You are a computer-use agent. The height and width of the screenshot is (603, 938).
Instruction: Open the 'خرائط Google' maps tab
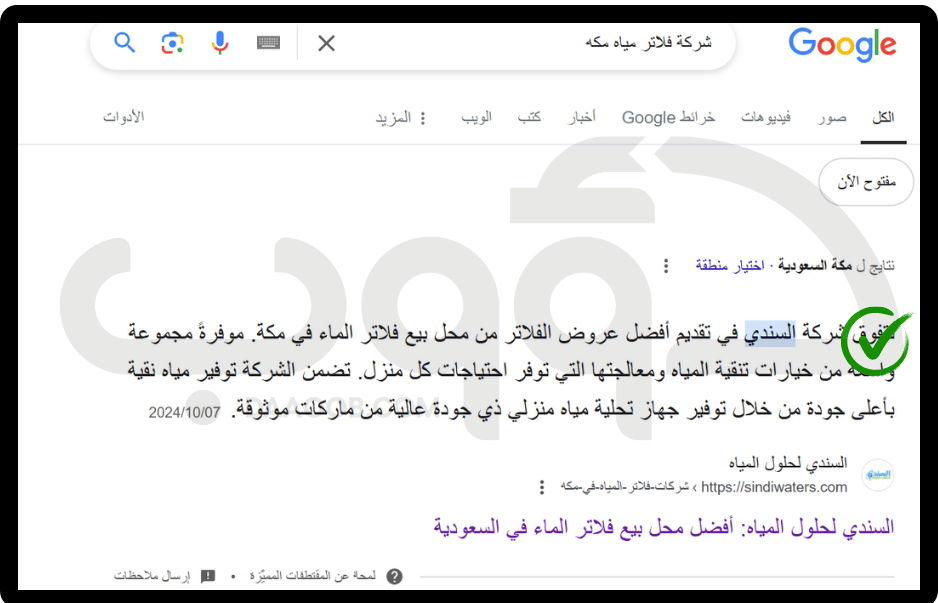coord(668,117)
